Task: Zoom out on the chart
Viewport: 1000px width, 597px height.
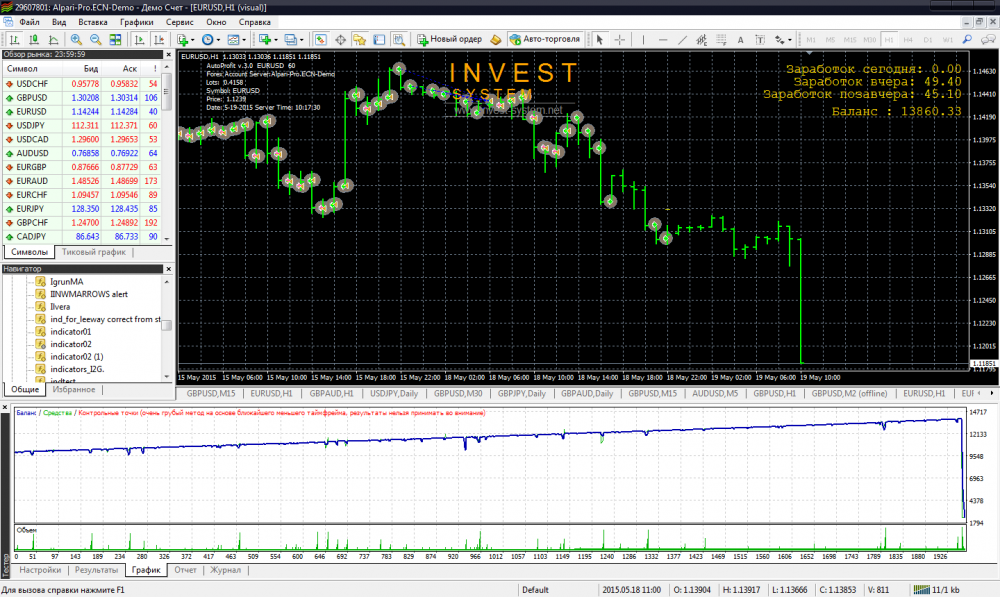Action: (x=96, y=40)
